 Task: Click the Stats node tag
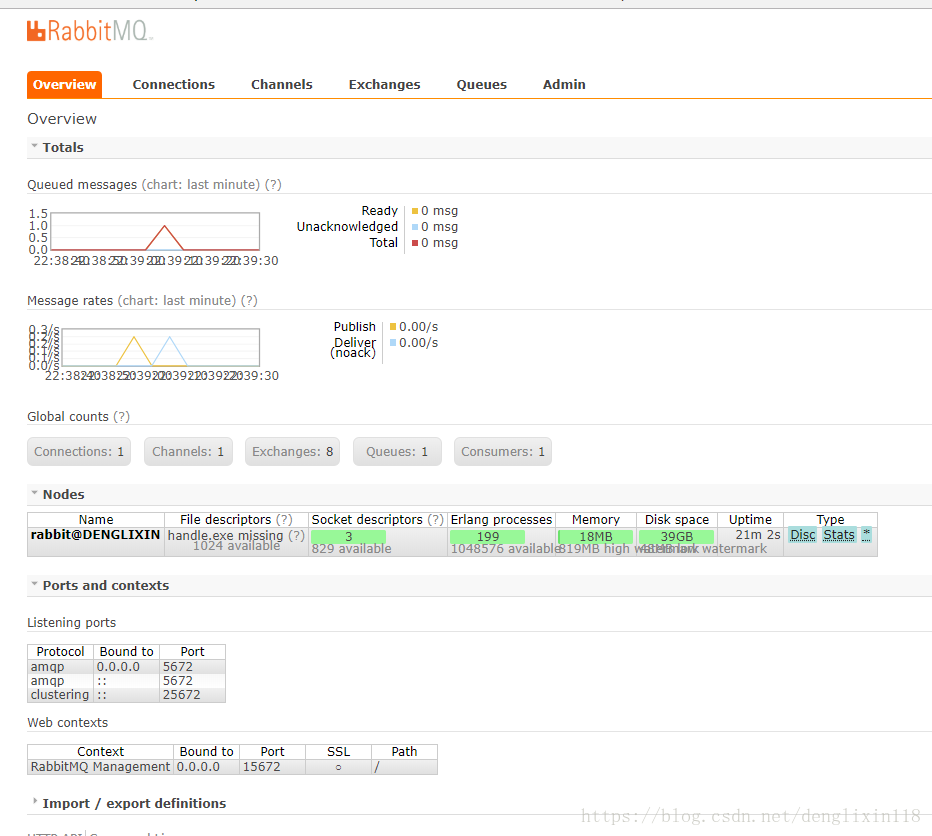point(839,535)
